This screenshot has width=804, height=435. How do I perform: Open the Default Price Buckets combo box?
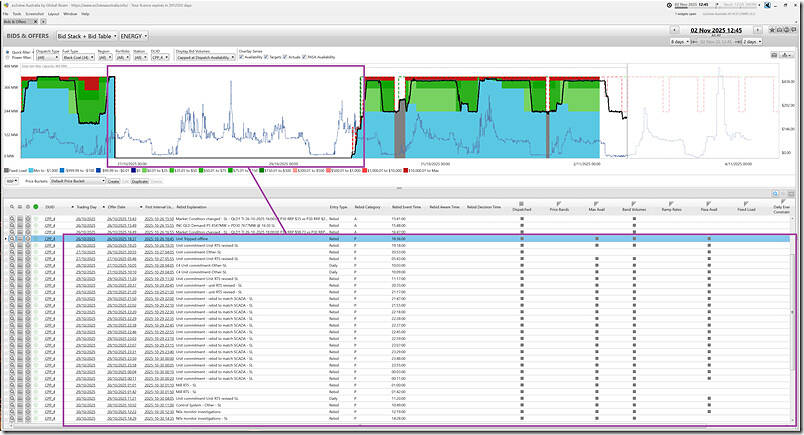(x=77, y=181)
